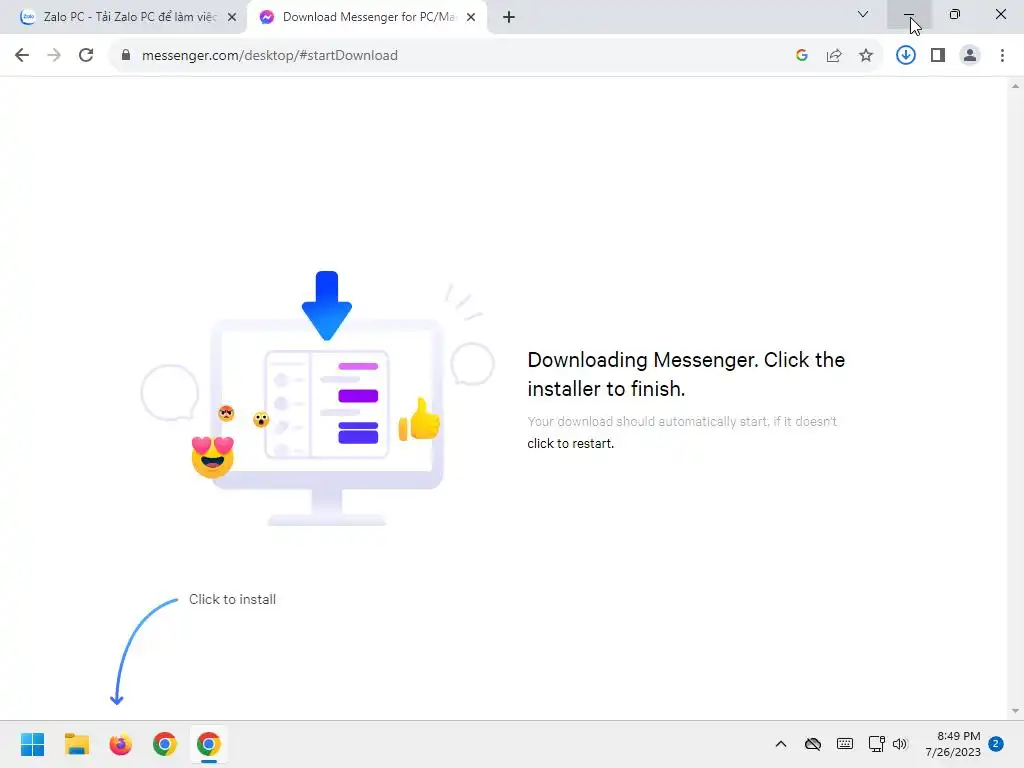Close the Zalo PC tab
The image size is (1024, 768).
point(232,17)
